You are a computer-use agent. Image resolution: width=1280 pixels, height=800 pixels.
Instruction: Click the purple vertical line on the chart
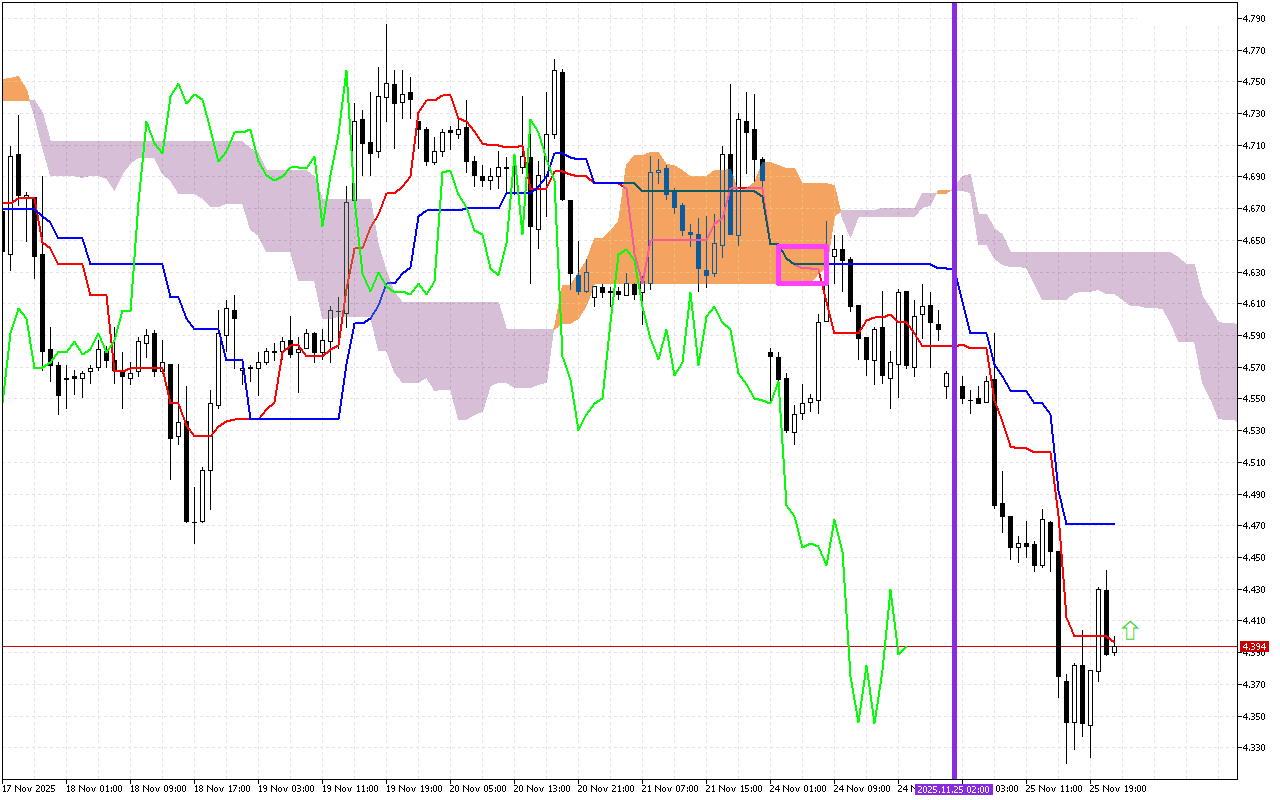(954, 400)
